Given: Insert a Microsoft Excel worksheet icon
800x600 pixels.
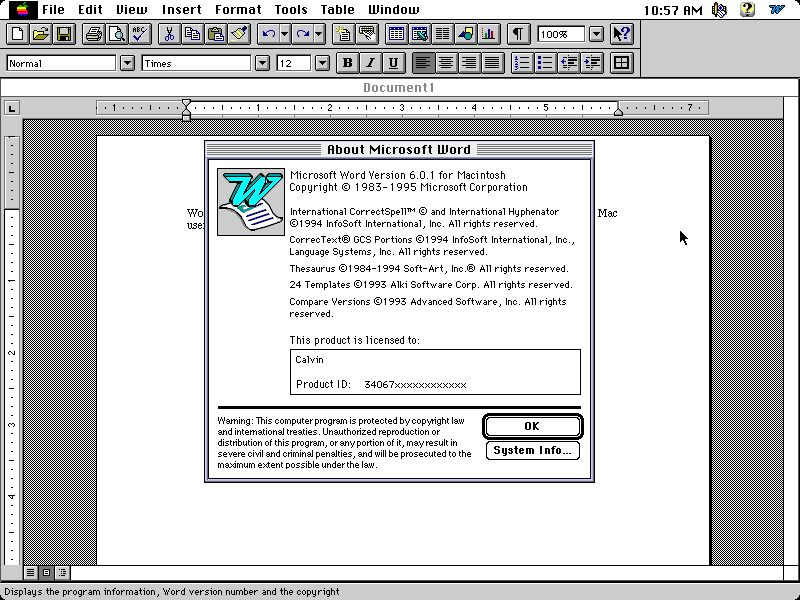Looking at the screenshot, I should (x=419, y=34).
